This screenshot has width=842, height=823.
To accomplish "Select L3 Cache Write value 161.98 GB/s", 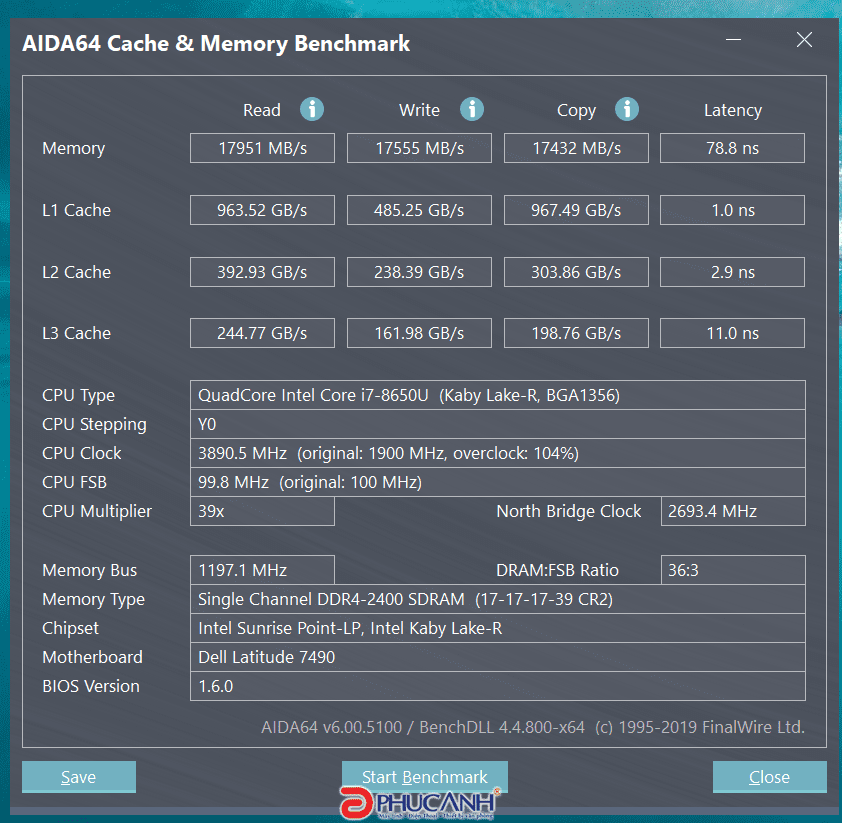I will click(419, 333).
